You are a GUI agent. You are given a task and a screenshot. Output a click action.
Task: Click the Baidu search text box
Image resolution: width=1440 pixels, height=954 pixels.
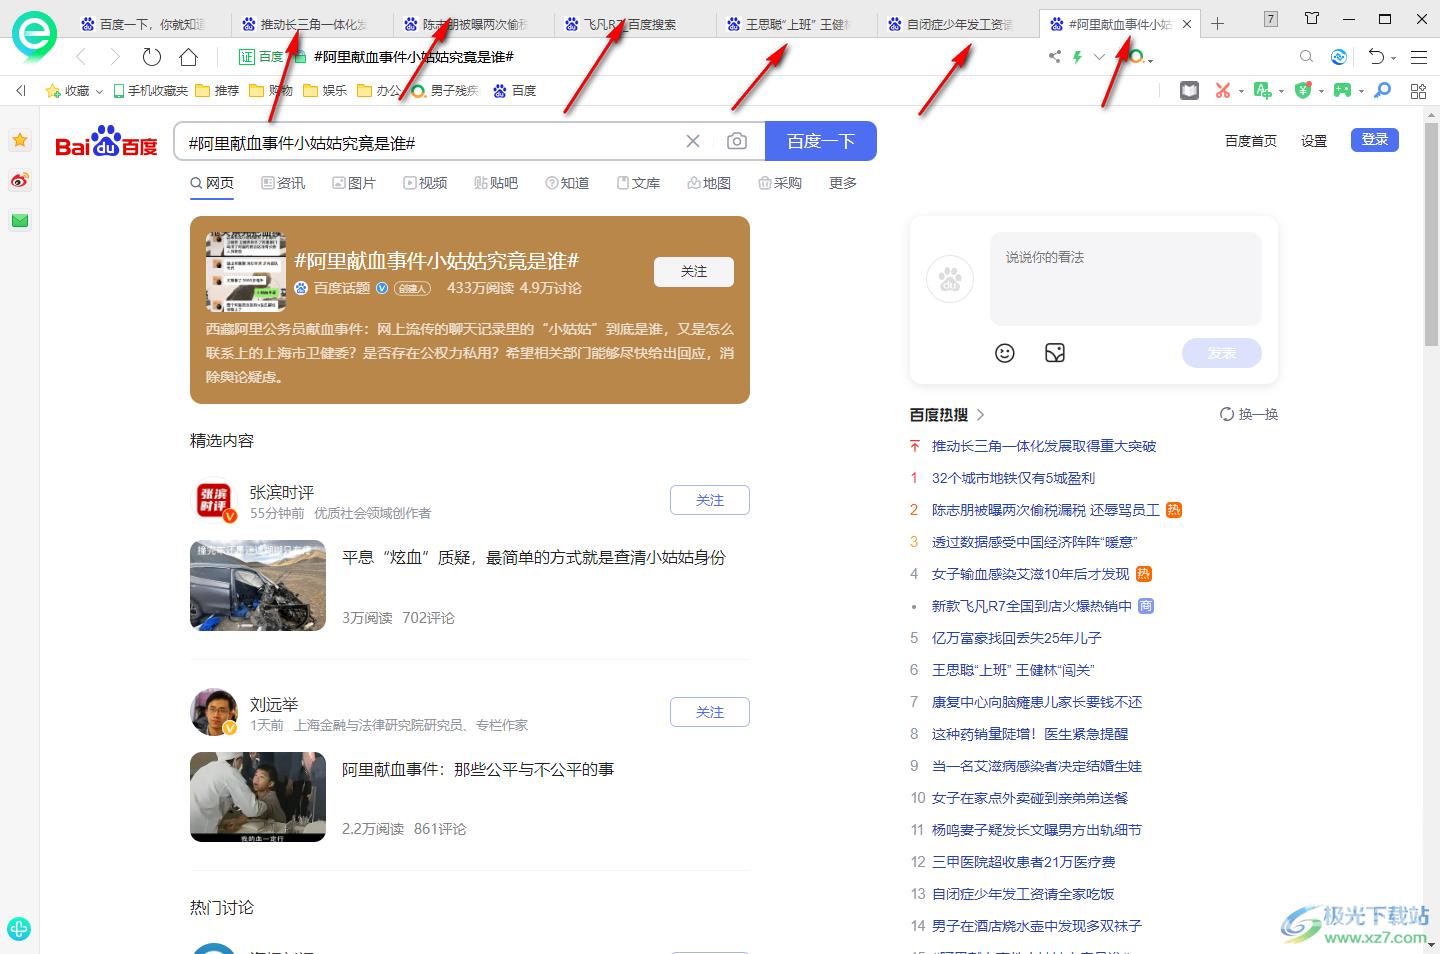click(x=430, y=142)
